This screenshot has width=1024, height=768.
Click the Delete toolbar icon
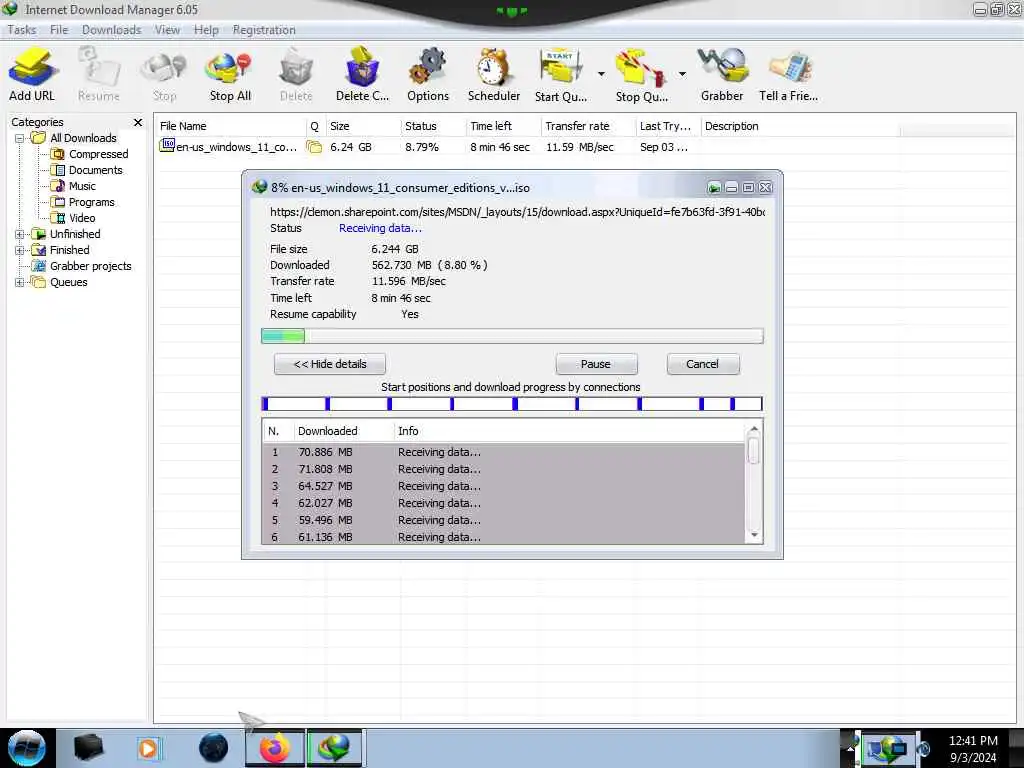[x=296, y=74]
